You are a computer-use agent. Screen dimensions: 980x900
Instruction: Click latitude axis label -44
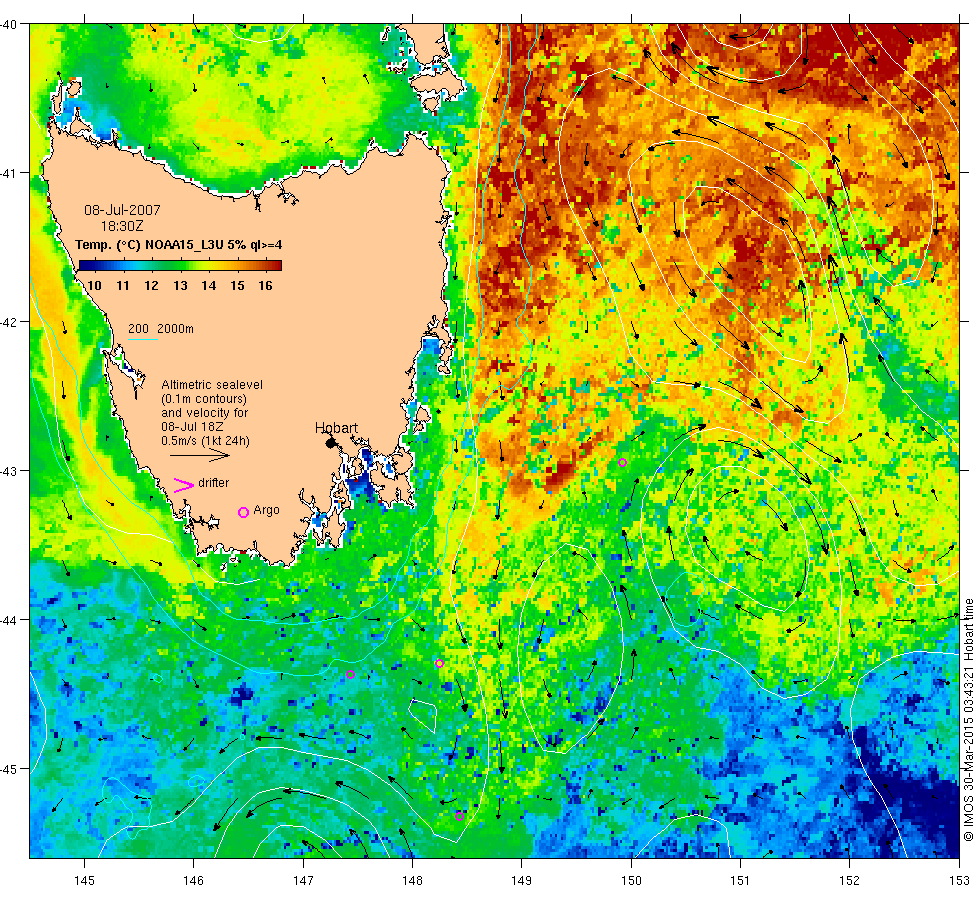click(x=8, y=620)
